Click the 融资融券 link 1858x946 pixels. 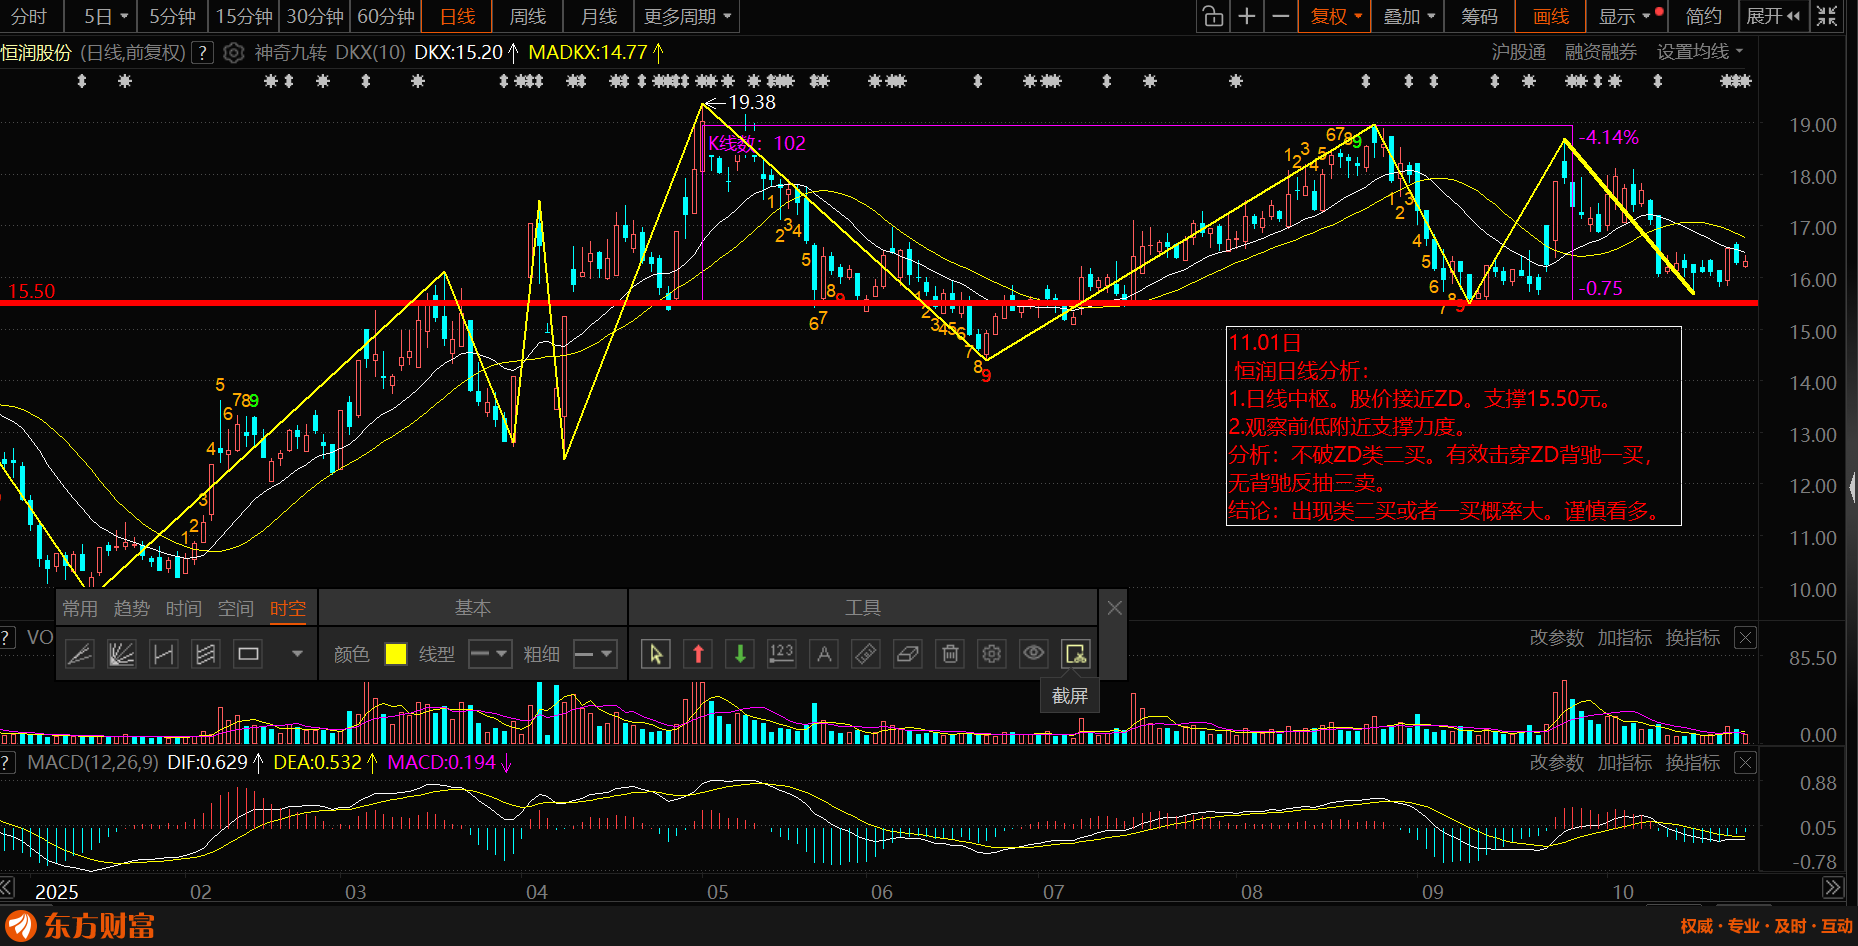point(1600,52)
